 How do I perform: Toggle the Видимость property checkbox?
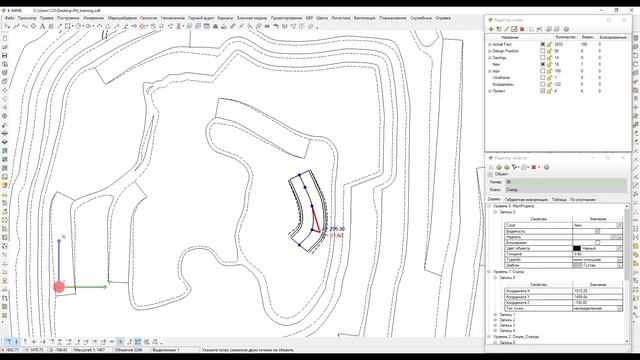pyautogui.click(x=598, y=231)
